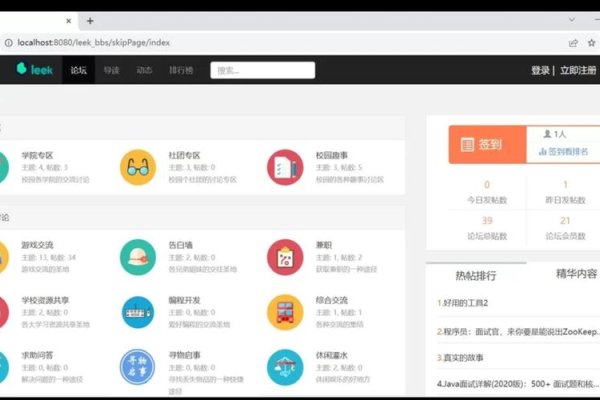Open the 求助问答 board title
600x400 pixels.
point(37,355)
